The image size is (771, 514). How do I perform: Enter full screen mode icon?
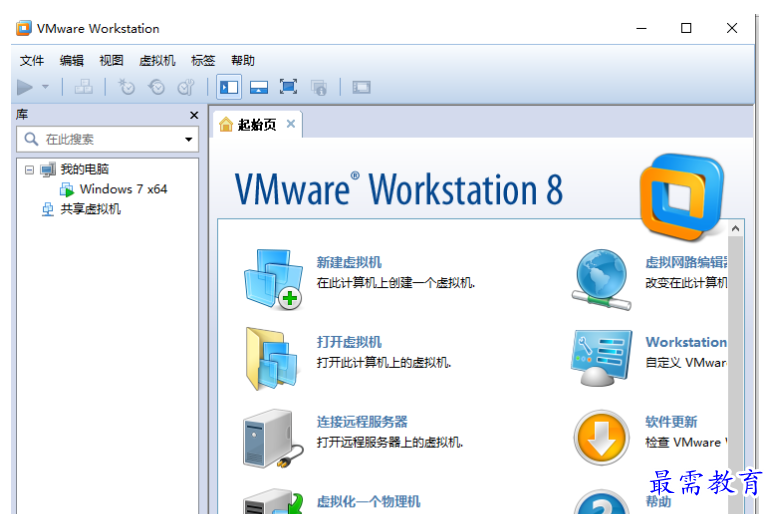[288, 88]
